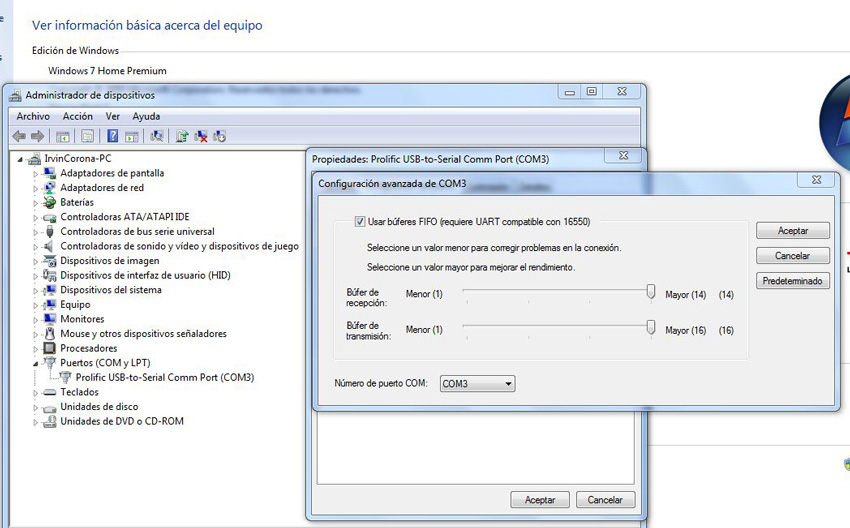Image resolution: width=850 pixels, height=528 pixels.
Task: Select the USB bus serie universal icon
Action: tap(50, 231)
